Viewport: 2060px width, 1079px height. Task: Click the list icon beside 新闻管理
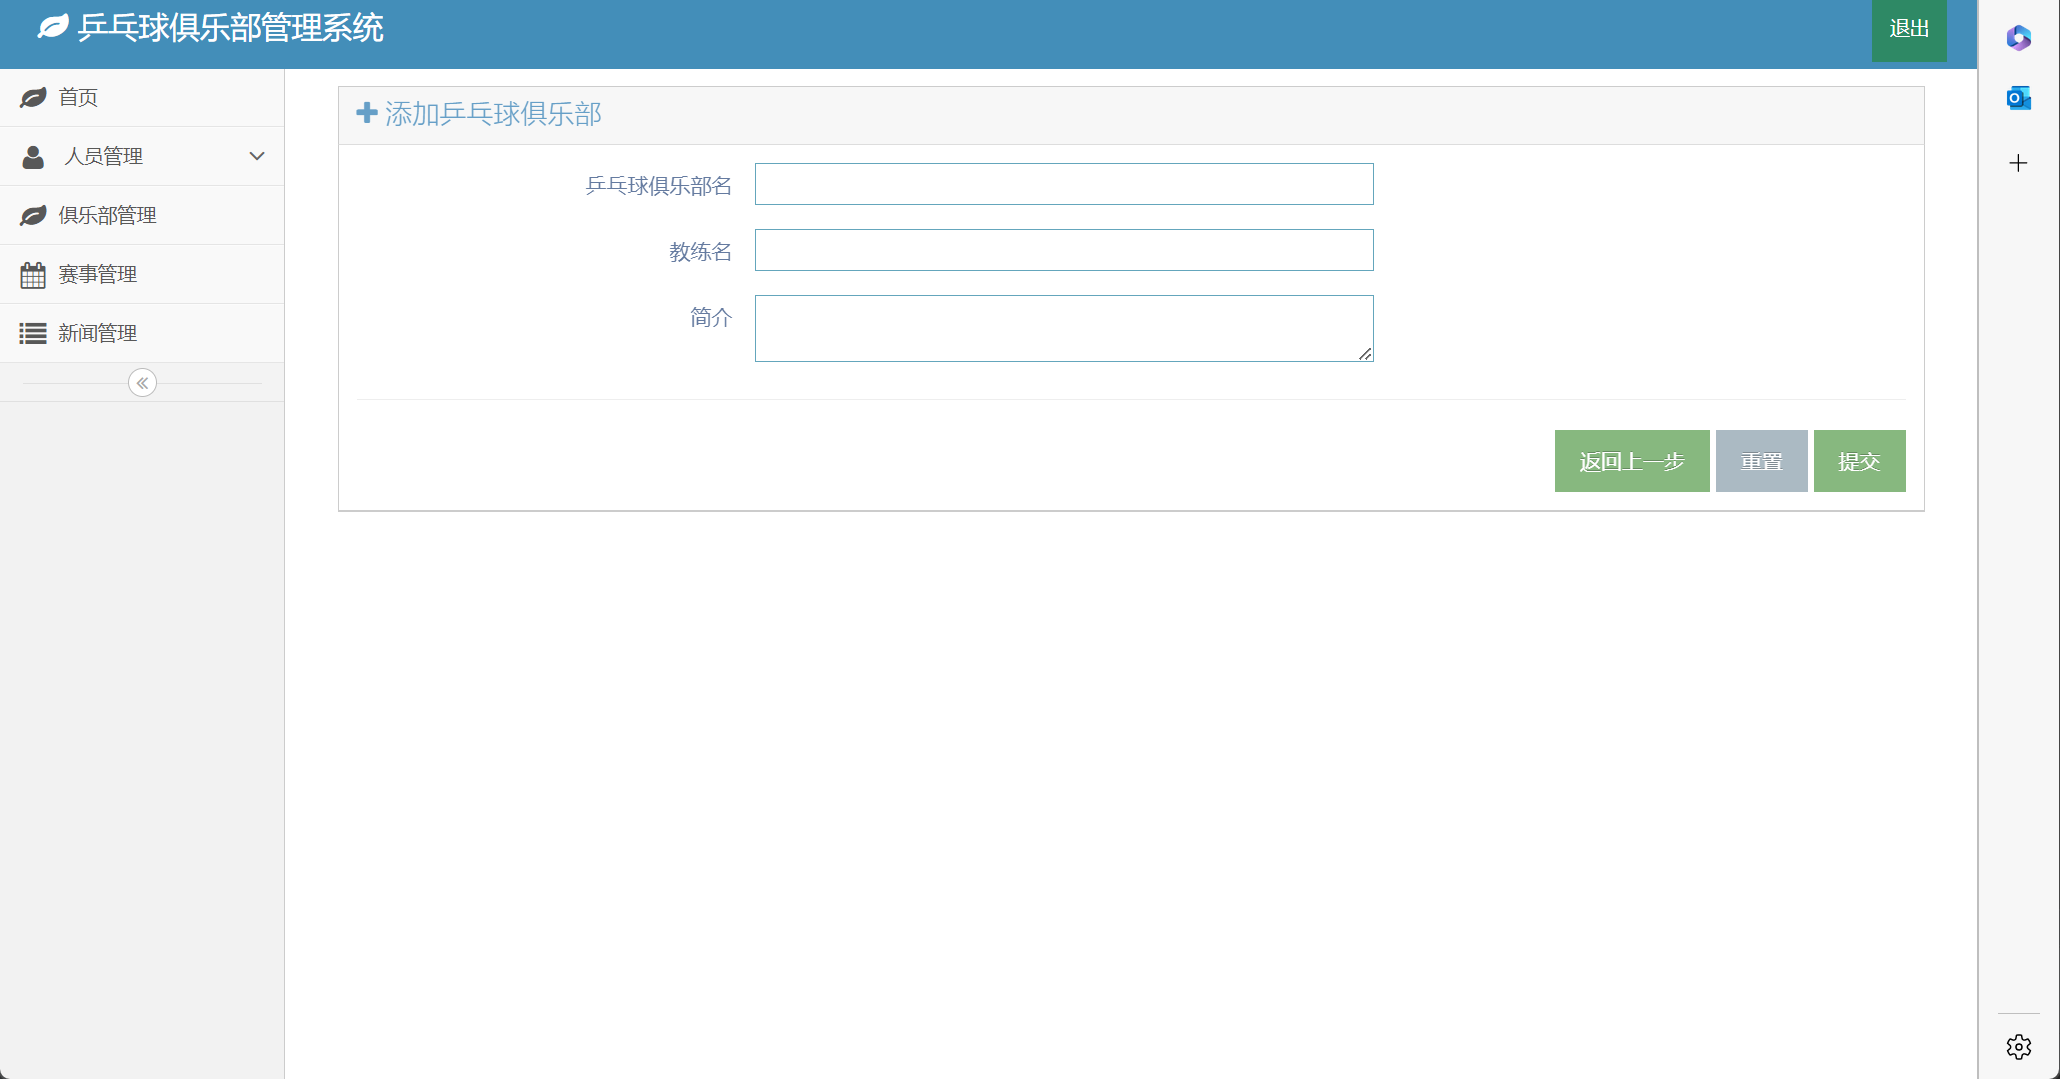[x=33, y=333]
